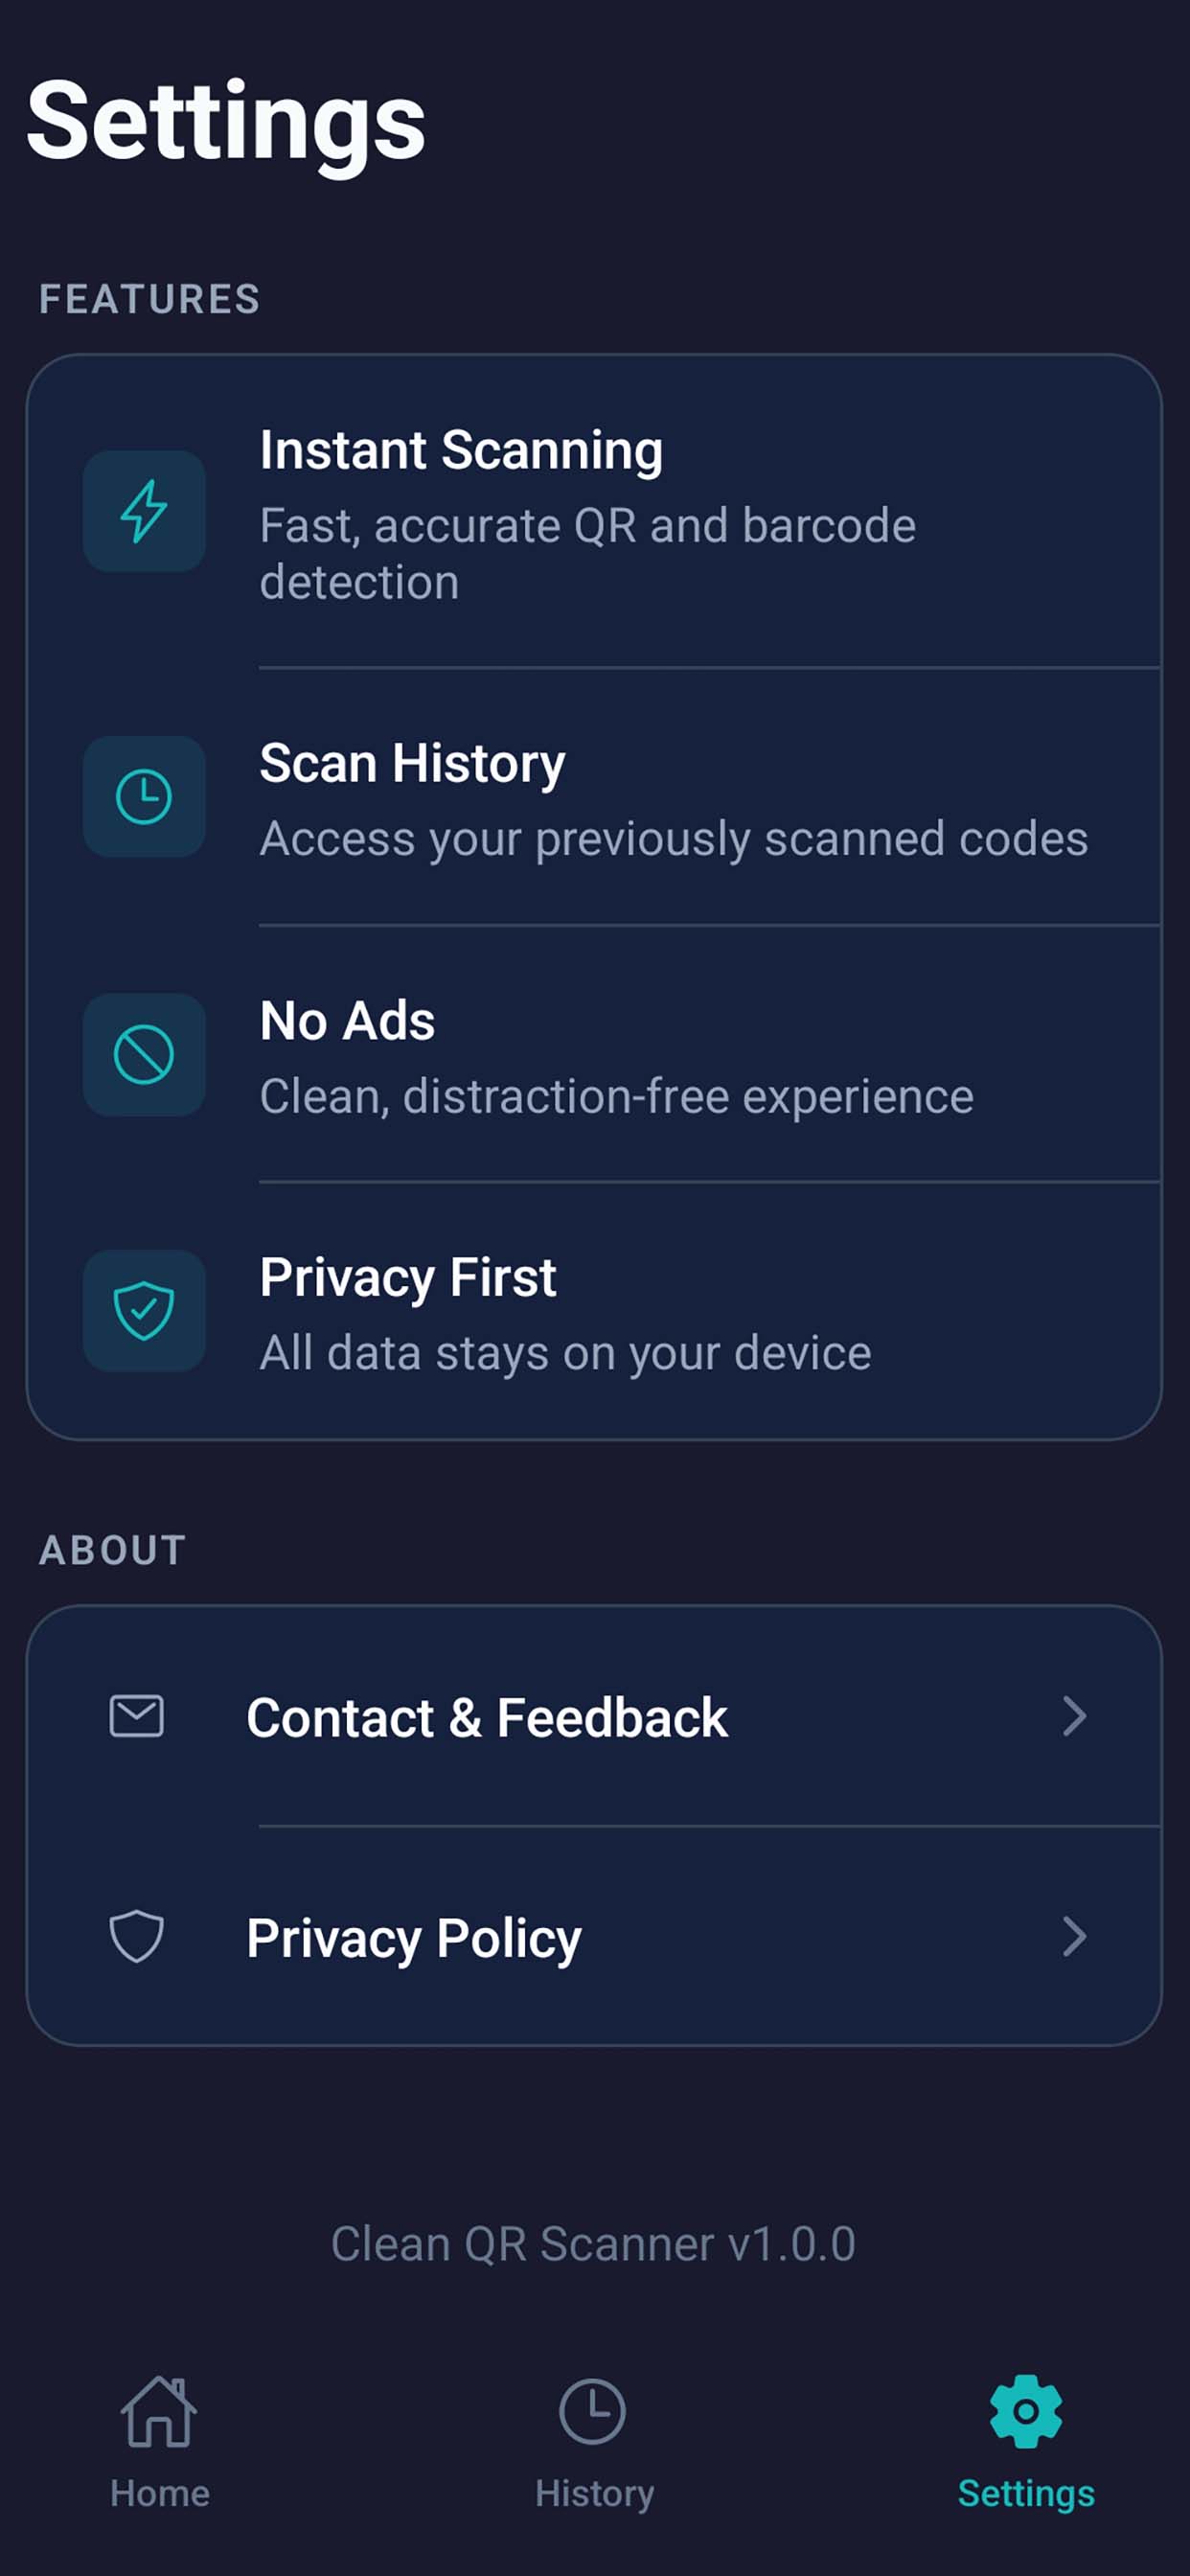This screenshot has width=1190, height=2576.
Task: Open the Privacy Policy page
Action: point(414,1938)
